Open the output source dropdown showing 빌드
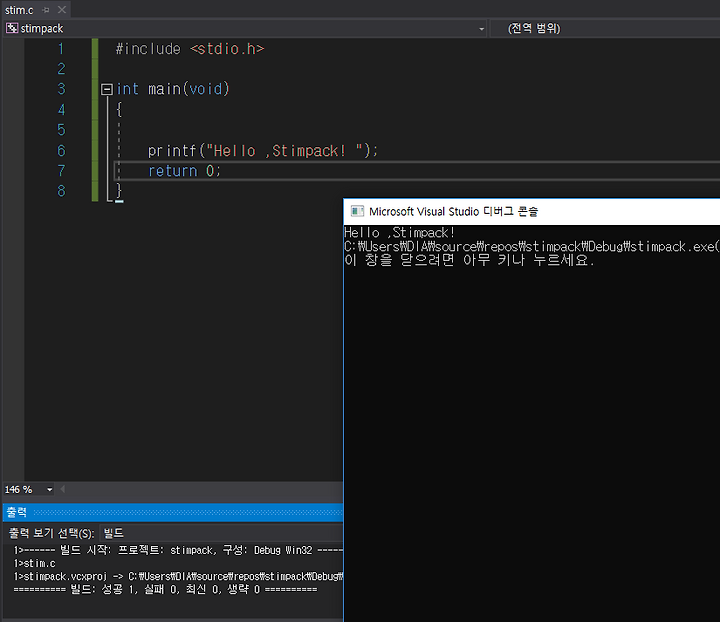This screenshot has height=622, width=720. pos(221,533)
